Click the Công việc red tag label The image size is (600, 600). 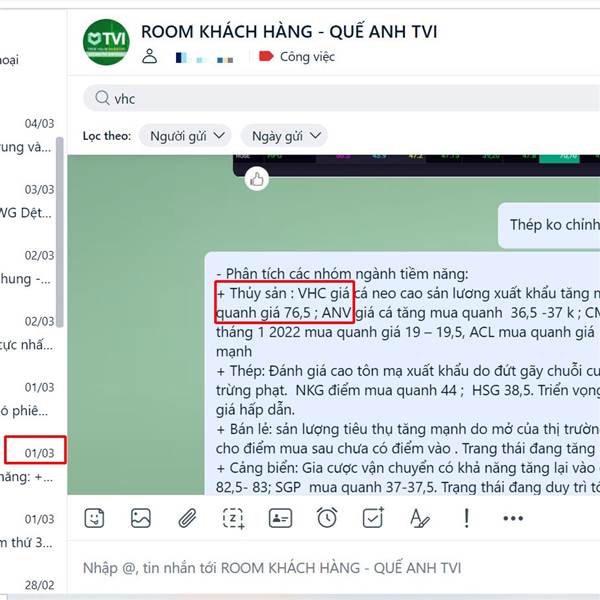point(297,57)
